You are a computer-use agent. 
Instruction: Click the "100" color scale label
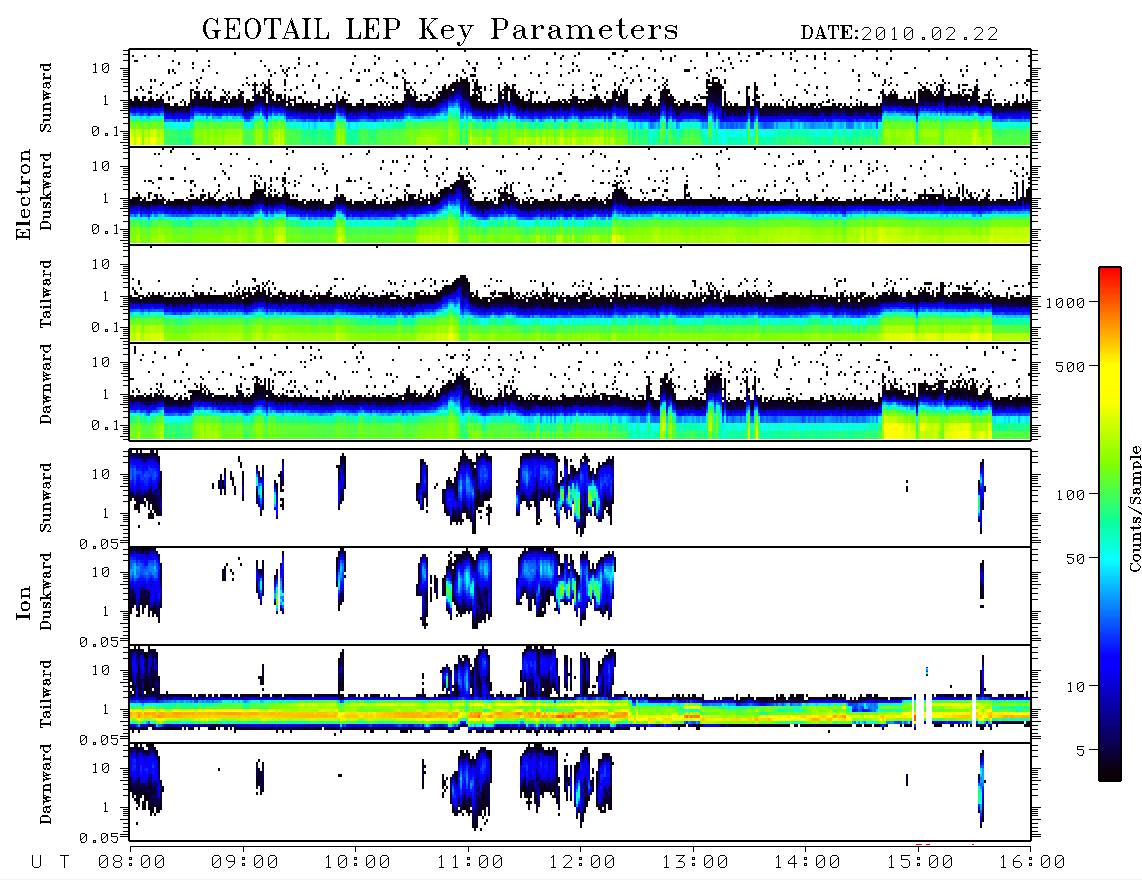1070,495
